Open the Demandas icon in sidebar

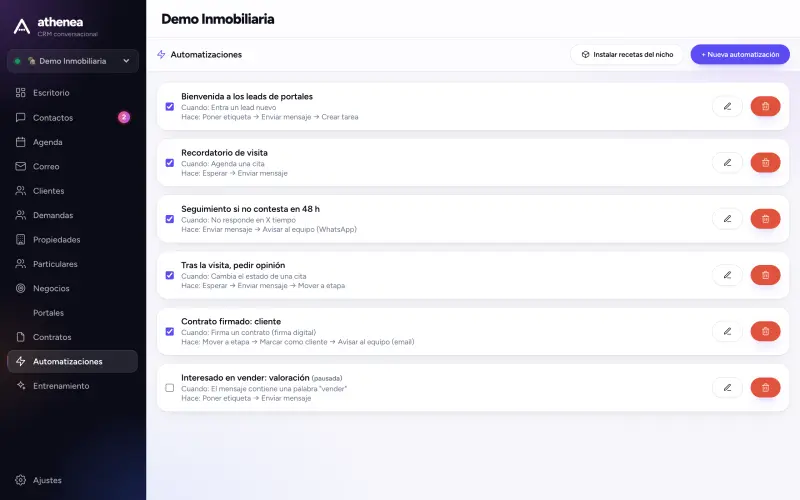[x=20, y=215]
